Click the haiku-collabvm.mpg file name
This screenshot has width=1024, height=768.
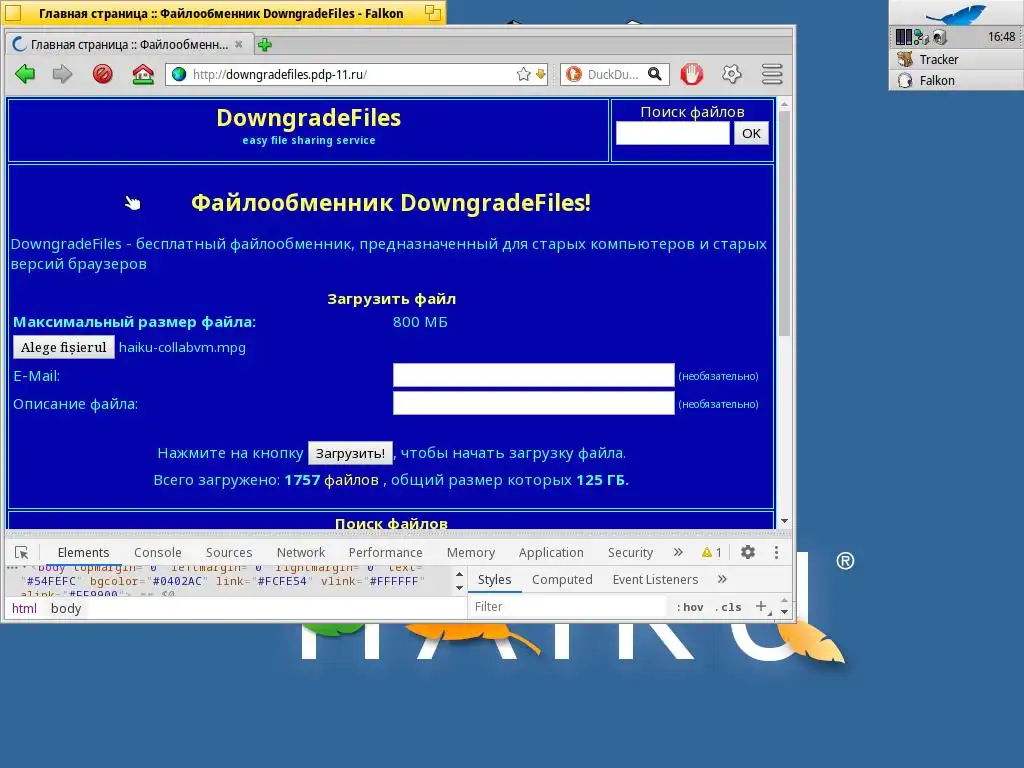(182, 347)
